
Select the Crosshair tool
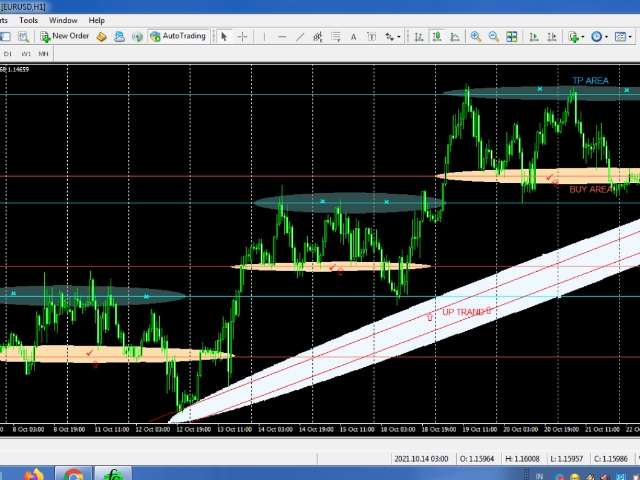pyautogui.click(x=243, y=36)
